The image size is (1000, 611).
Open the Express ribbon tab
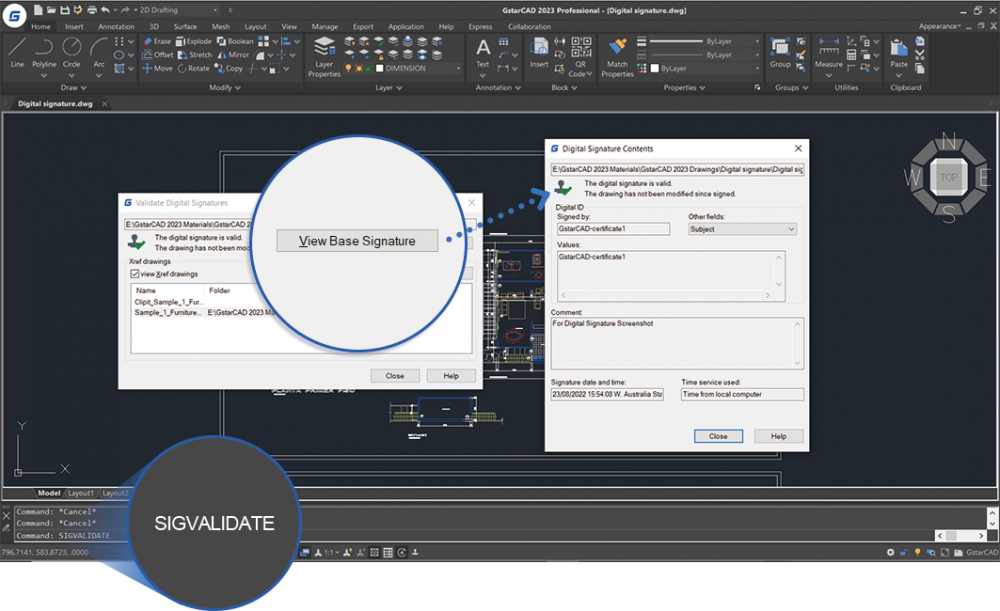[480, 27]
